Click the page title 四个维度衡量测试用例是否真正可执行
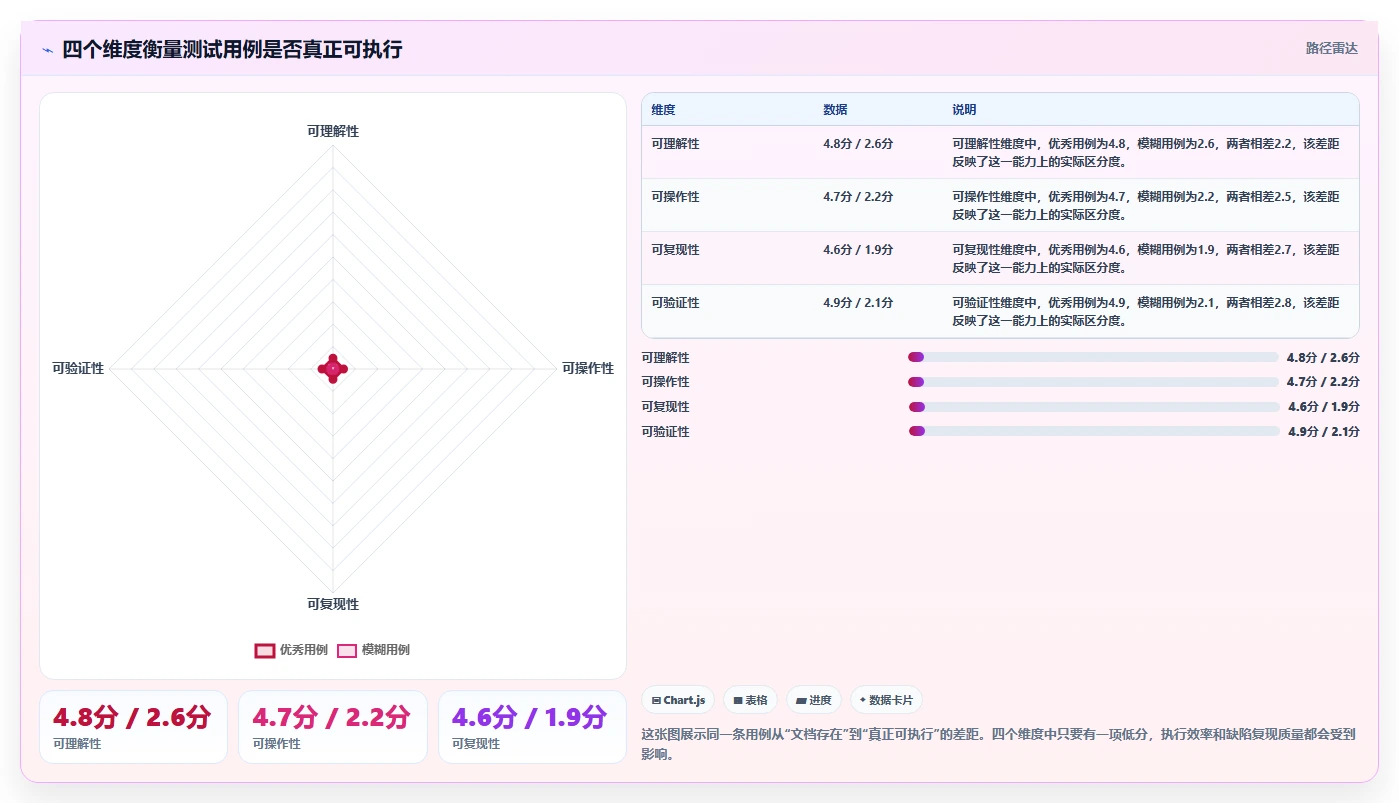Viewport: 1399px width, 803px height. click(x=232, y=49)
